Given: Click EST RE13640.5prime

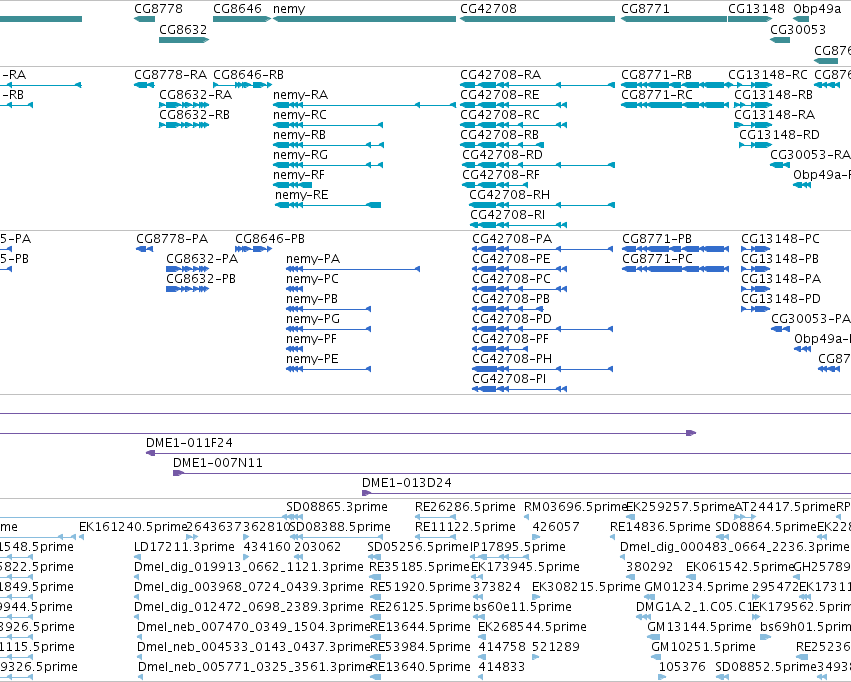Looking at the screenshot, I should [420, 667].
